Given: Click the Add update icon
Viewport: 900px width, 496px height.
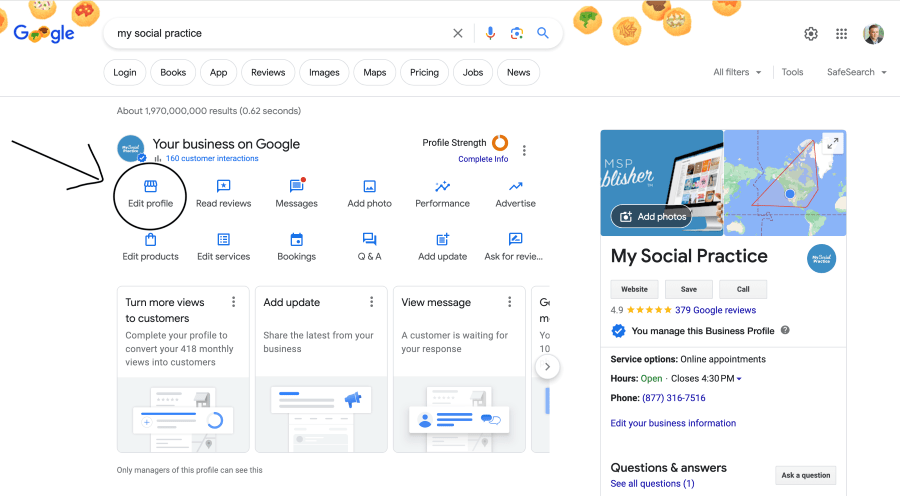Looking at the screenshot, I should point(443,239).
